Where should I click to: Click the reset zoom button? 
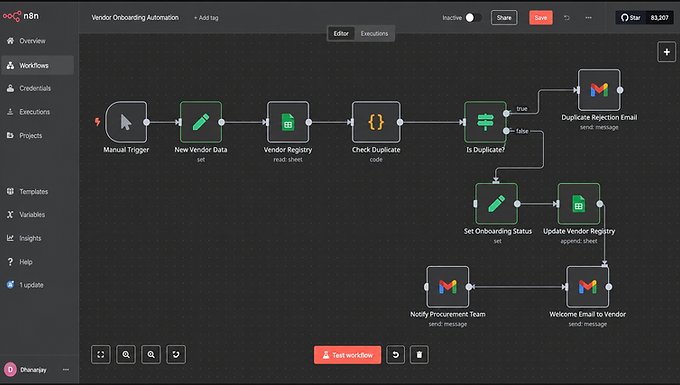176,355
